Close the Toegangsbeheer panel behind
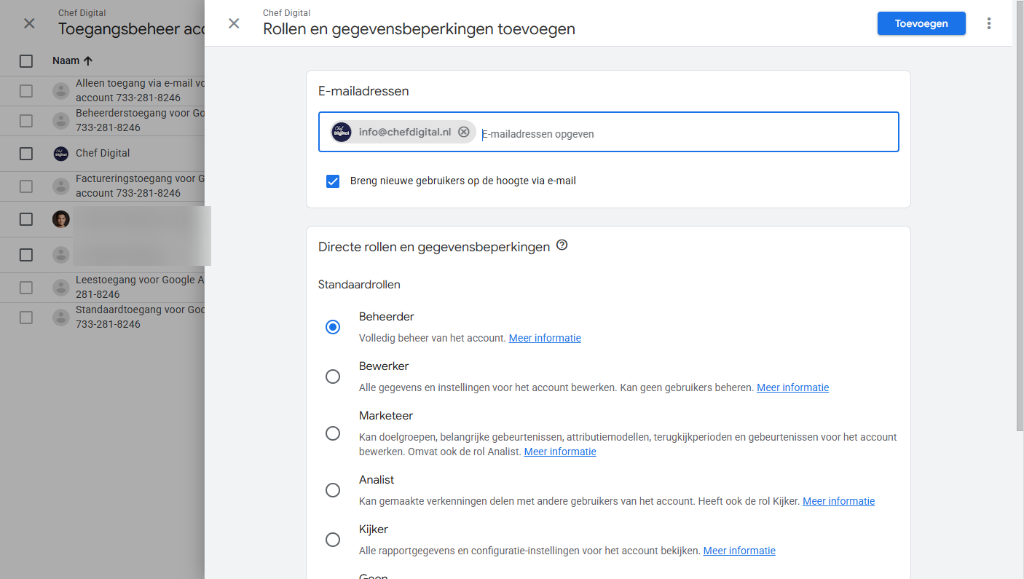This screenshot has width=1024, height=579. [29, 23]
